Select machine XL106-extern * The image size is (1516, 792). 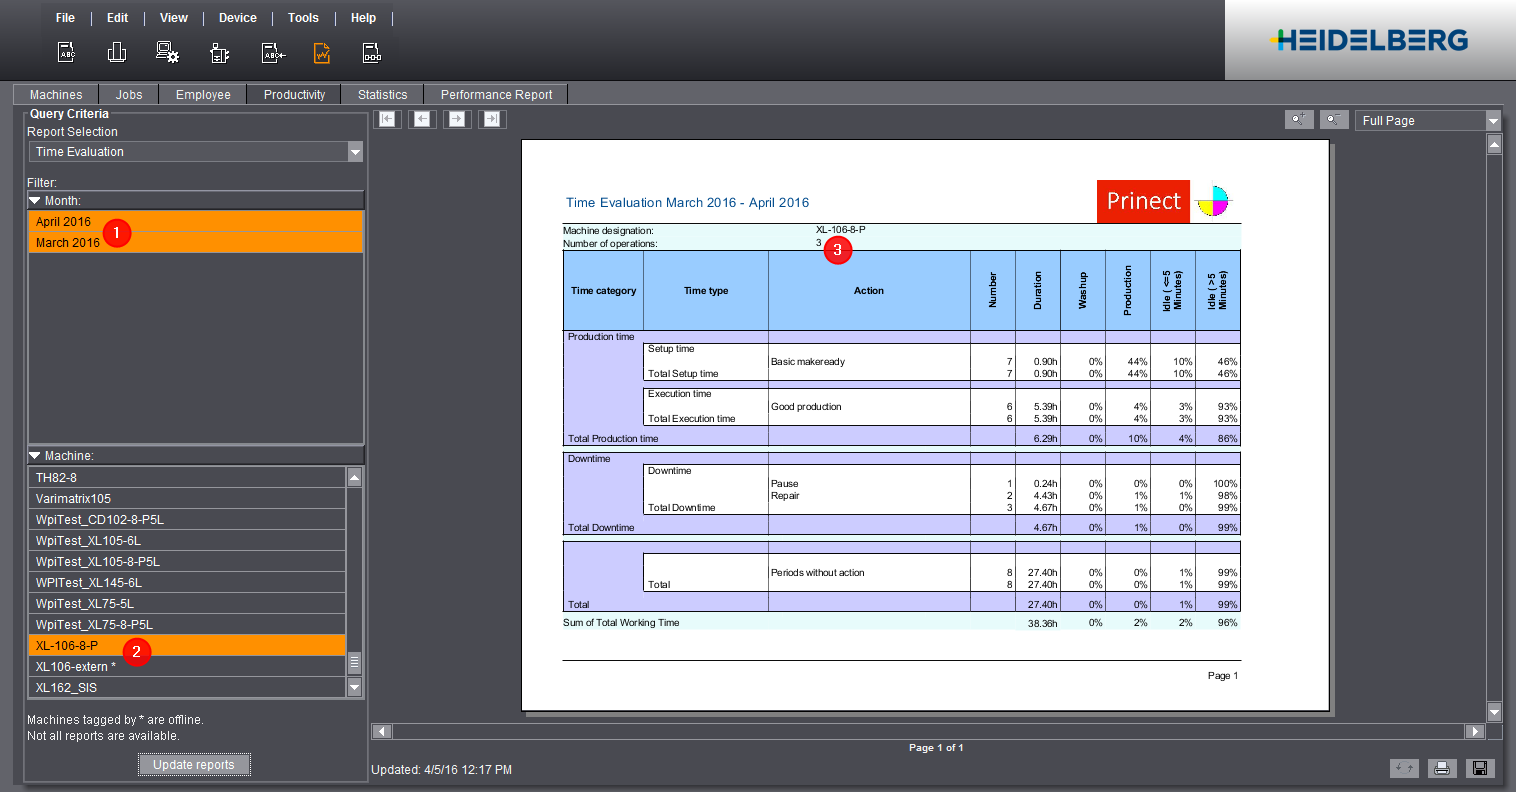[187, 667]
